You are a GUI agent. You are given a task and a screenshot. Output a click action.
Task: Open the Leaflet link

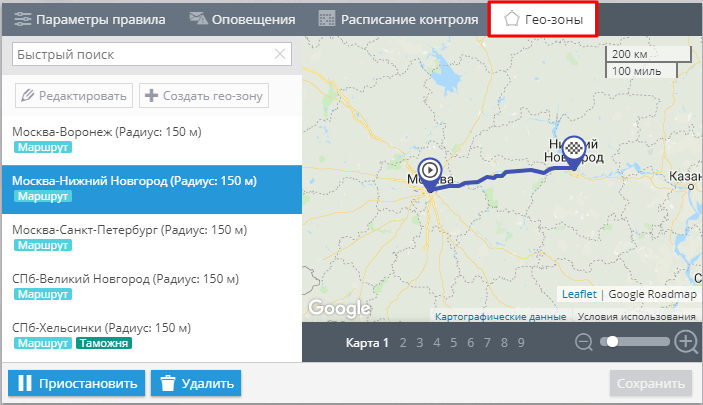tap(579, 294)
